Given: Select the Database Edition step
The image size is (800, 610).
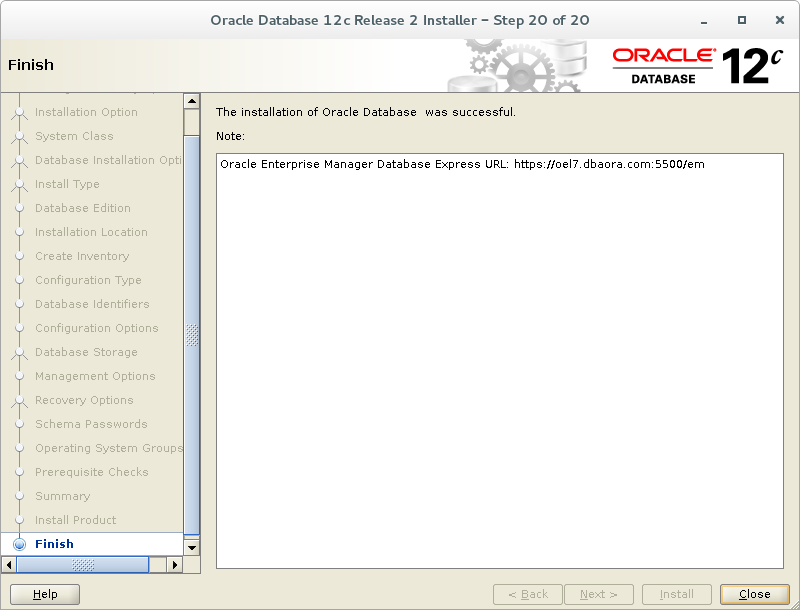Looking at the screenshot, I should (x=83, y=209).
